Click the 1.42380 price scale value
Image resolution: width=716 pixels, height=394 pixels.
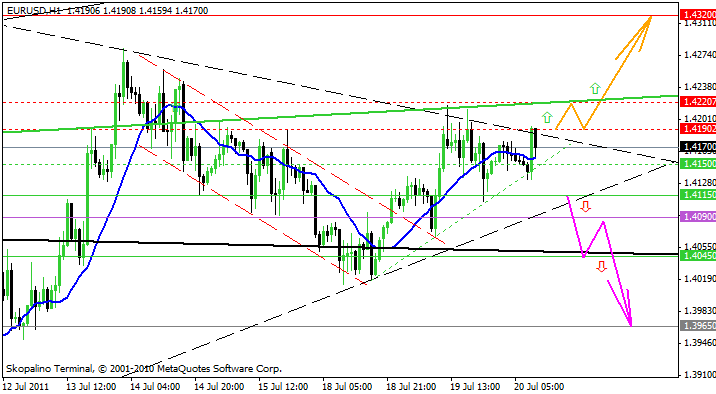click(x=700, y=87)
